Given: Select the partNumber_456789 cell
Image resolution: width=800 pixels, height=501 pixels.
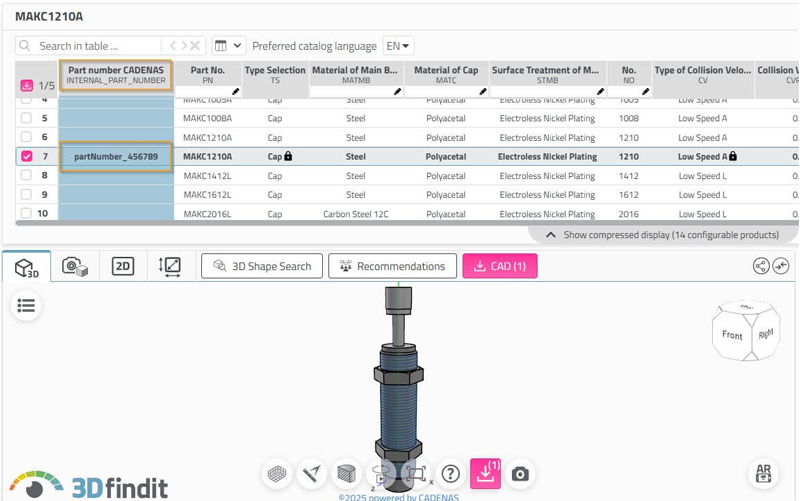Looking at the screenshot, I should pos(116,157).
